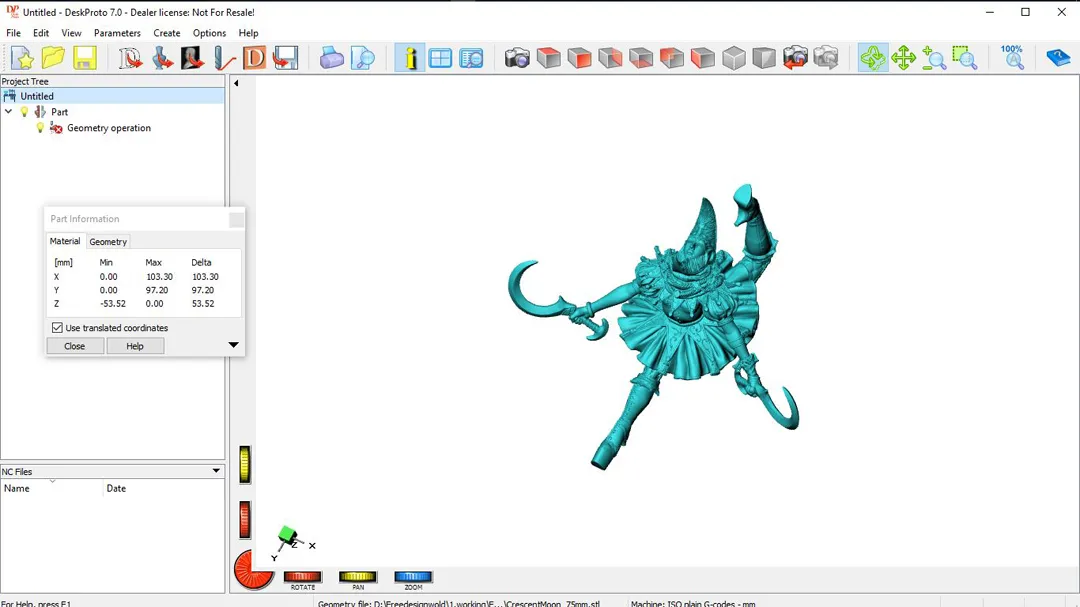Click the grayed camera next-view icon
1080x607 pixels.
826,58
